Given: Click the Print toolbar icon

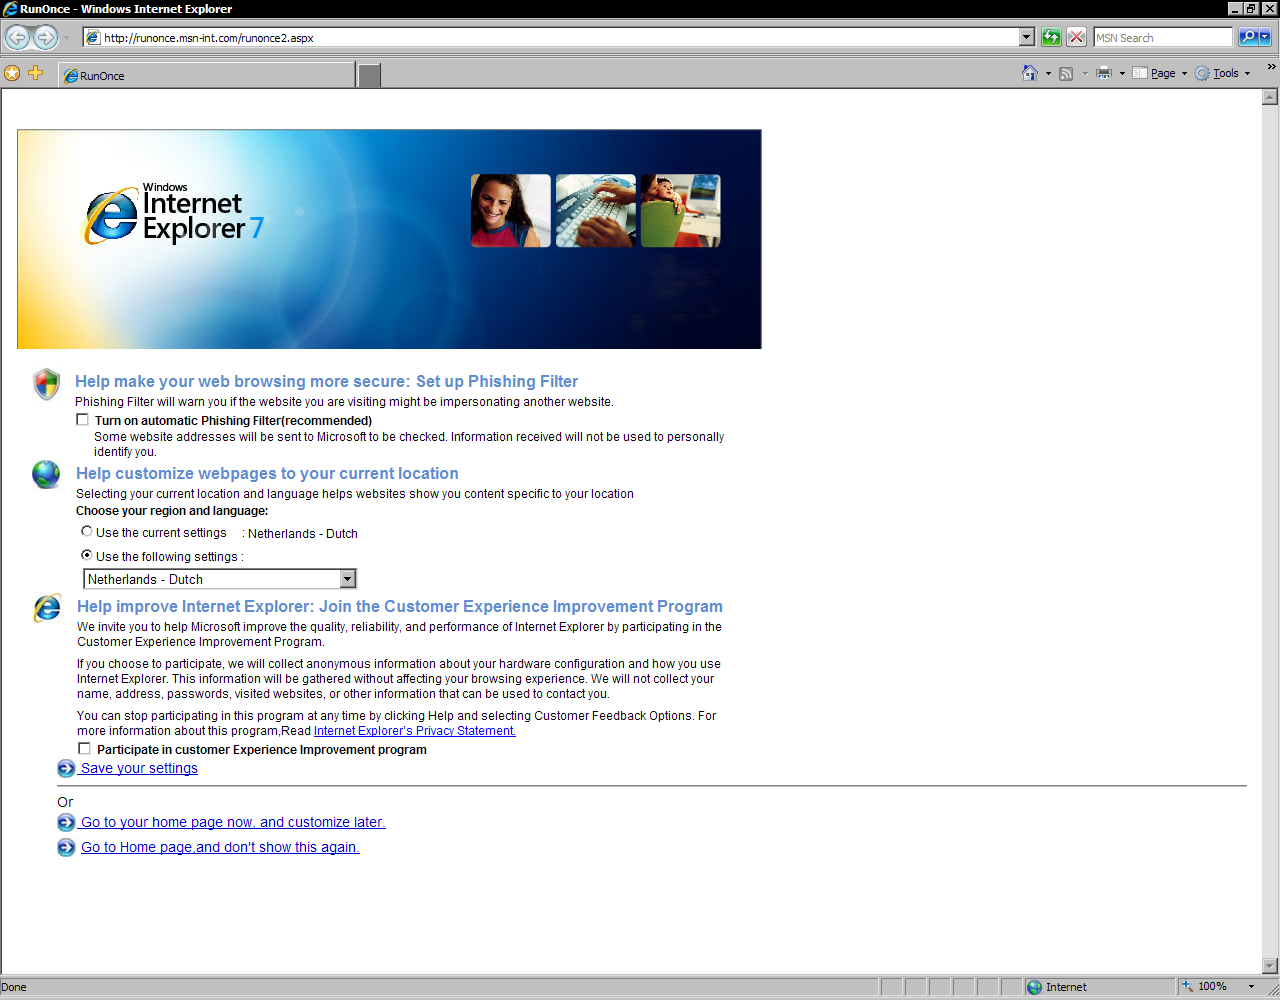Looking at the screenshot, I should click(1104, 73).
